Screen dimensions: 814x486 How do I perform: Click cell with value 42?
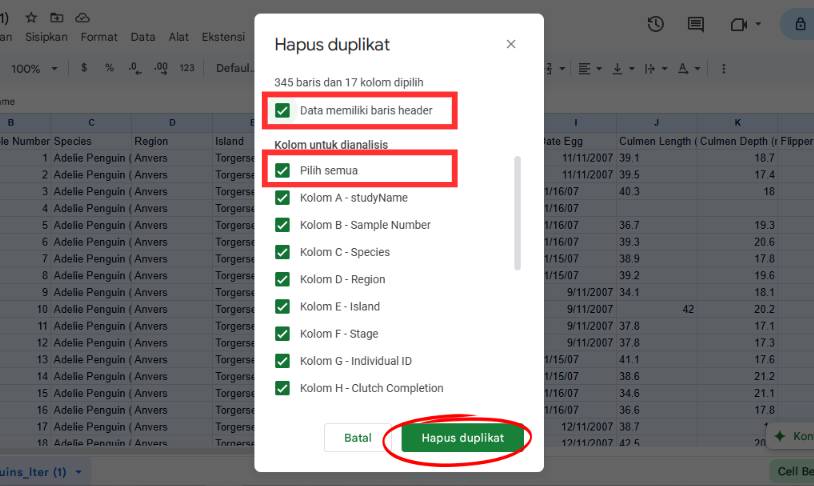point(656,309)
